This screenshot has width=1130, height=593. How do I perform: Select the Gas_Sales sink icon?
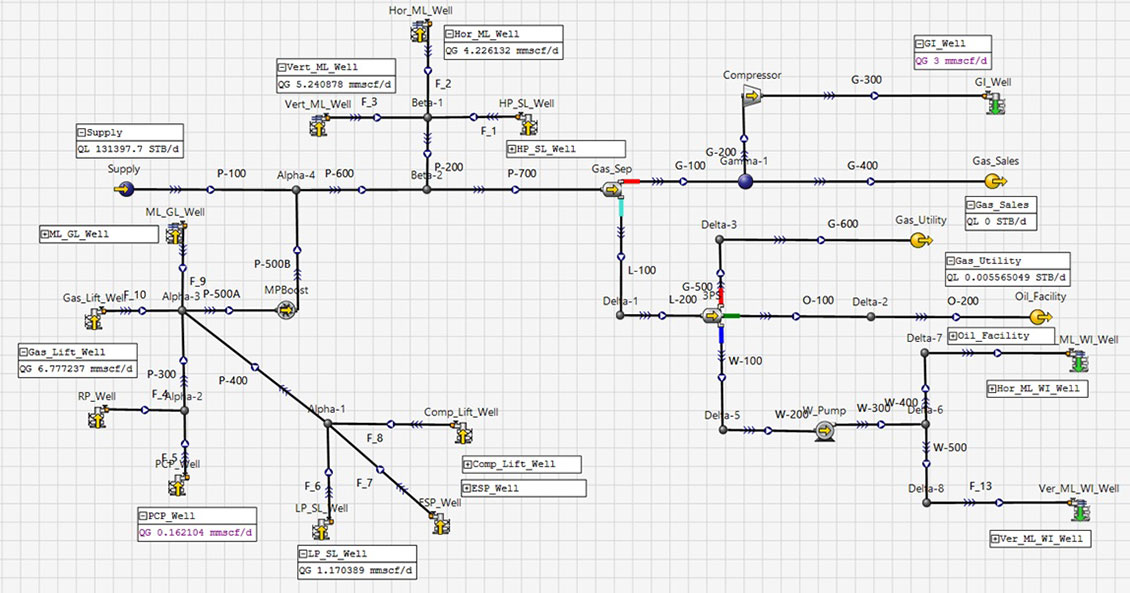[995, 181]
